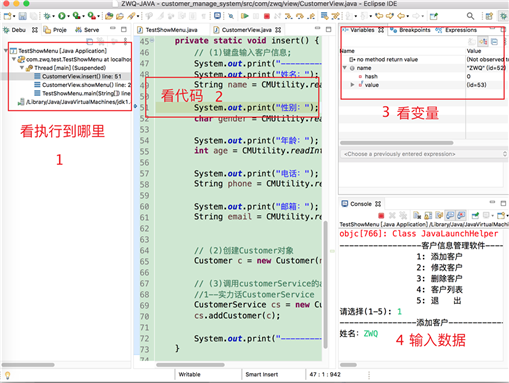This screenshot has width=509, height=383.
Task: Collapse the Thread [main] (Suspended) node
Action: coord(22,68)
